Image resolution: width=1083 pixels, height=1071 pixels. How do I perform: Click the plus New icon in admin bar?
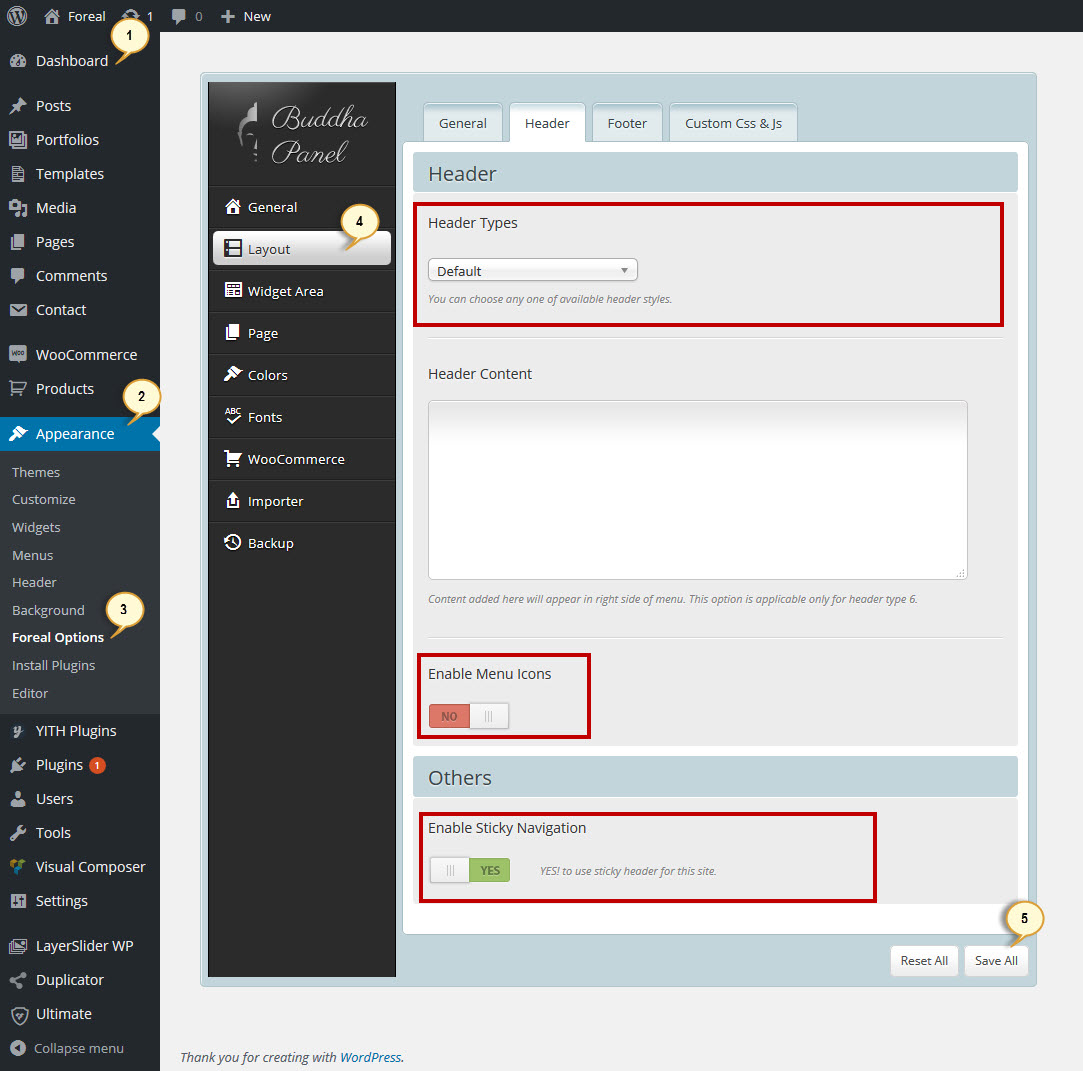tap(228, 17)
